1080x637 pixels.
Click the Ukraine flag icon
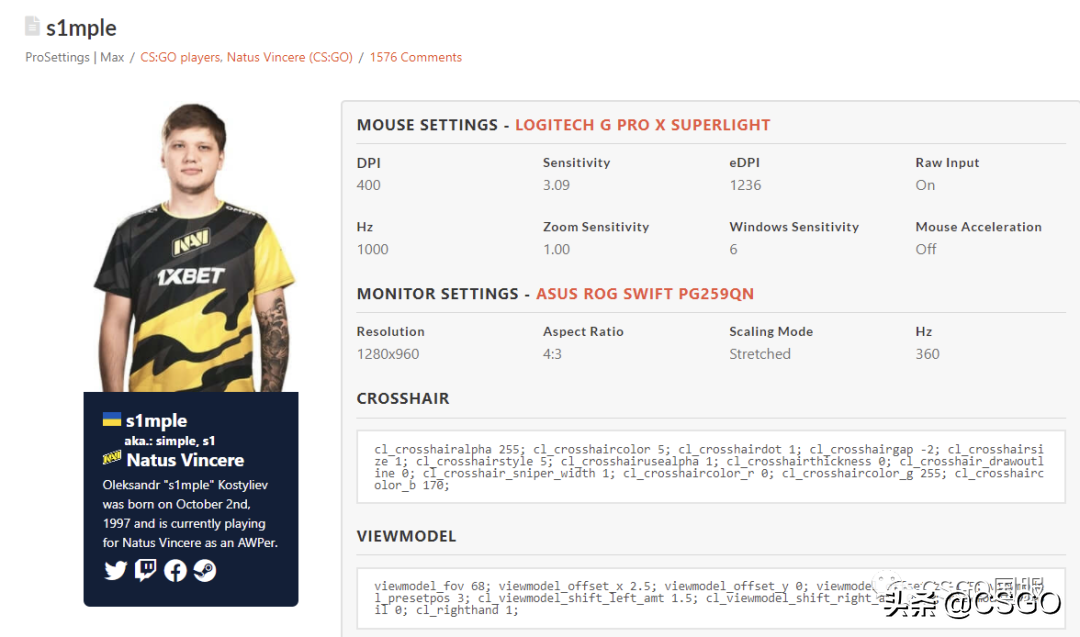coord(112,419)
